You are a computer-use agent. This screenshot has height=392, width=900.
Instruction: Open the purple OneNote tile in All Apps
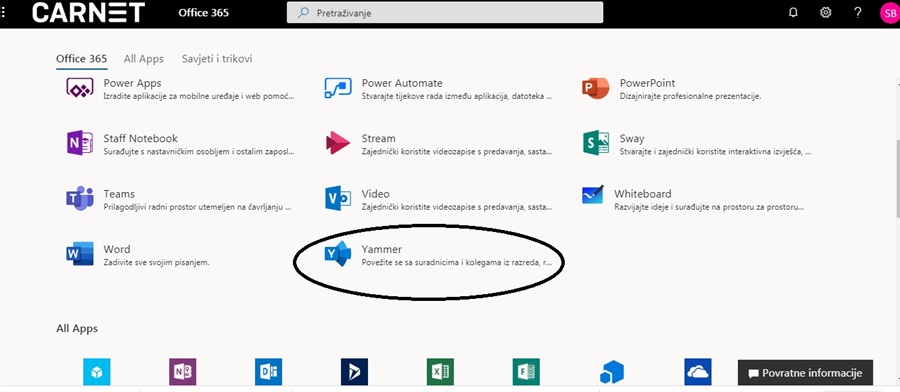[x=183, y=372]
